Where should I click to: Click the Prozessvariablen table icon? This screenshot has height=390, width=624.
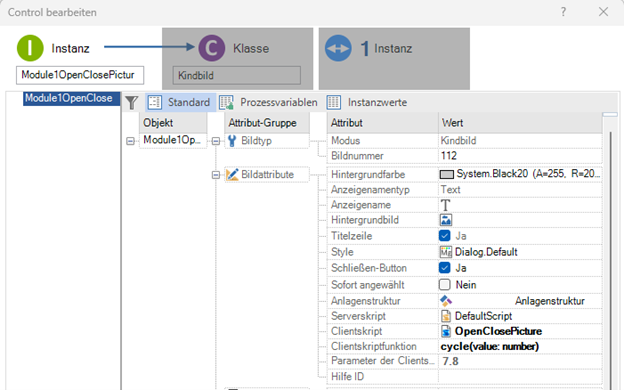tap(226, 102)
